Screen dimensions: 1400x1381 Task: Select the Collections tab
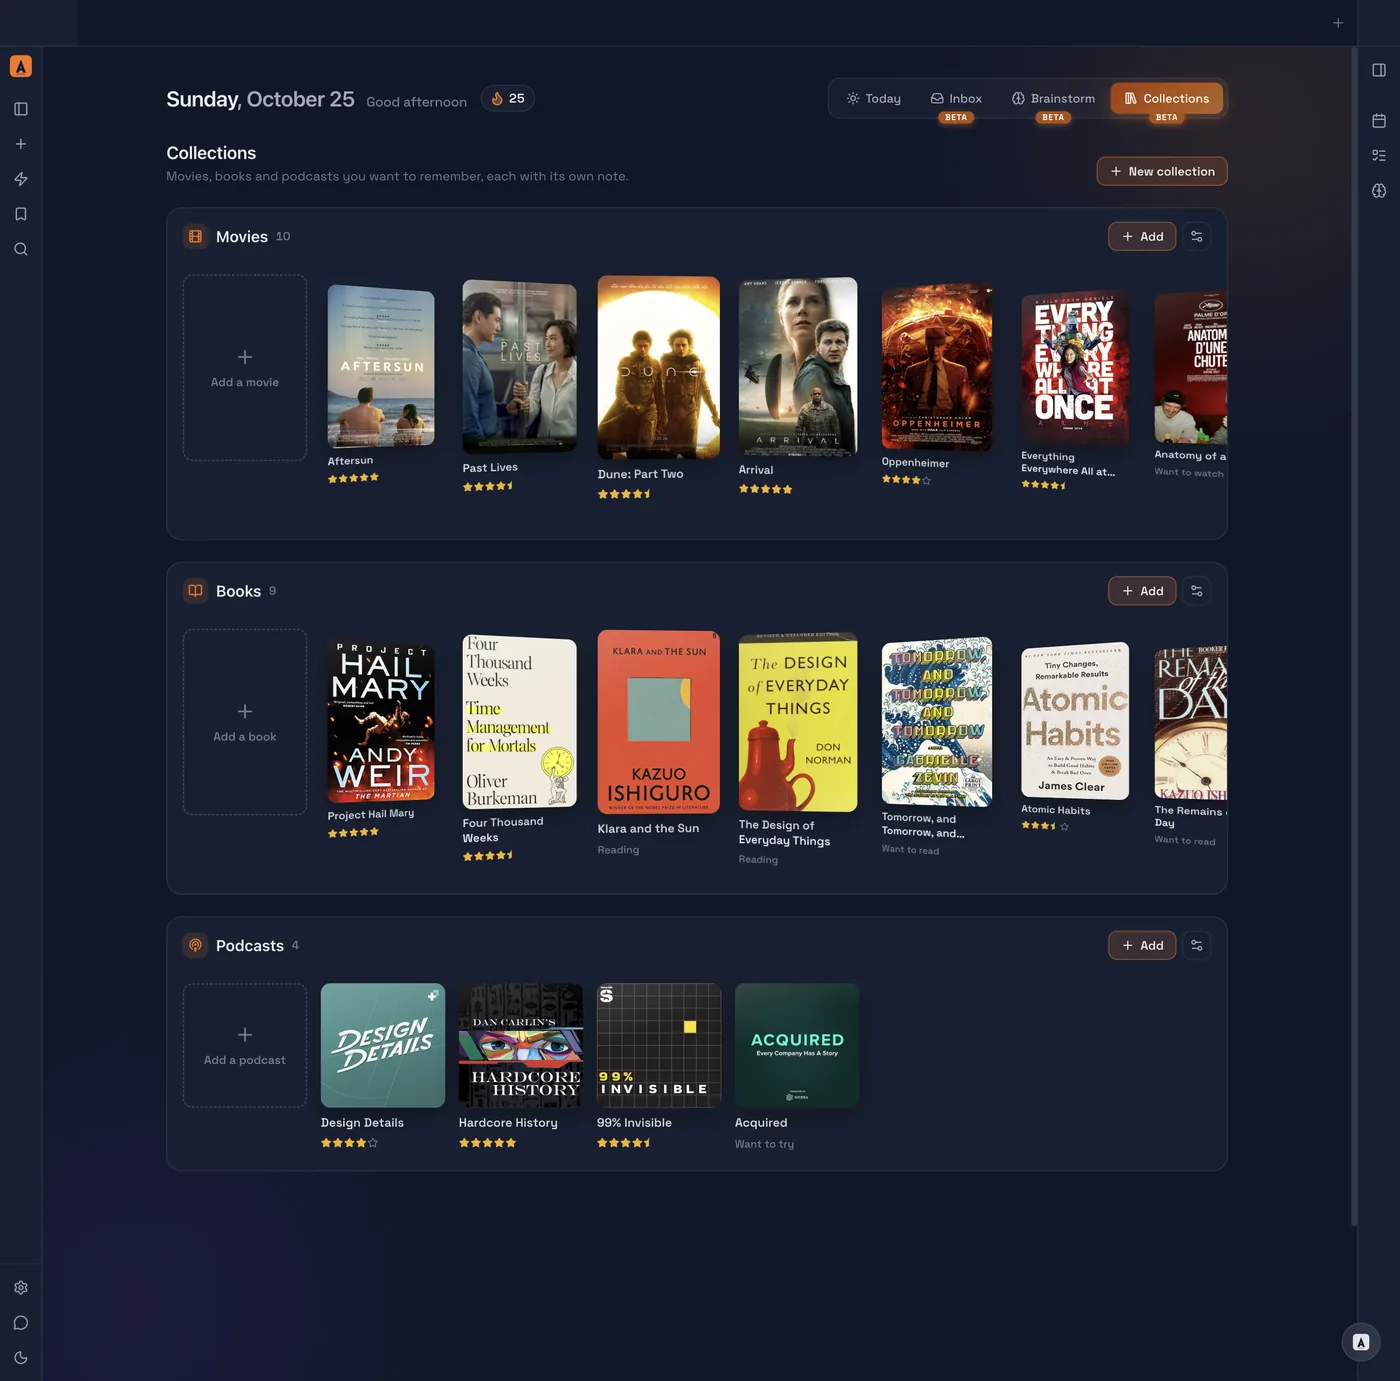(x=1167, y=99)
